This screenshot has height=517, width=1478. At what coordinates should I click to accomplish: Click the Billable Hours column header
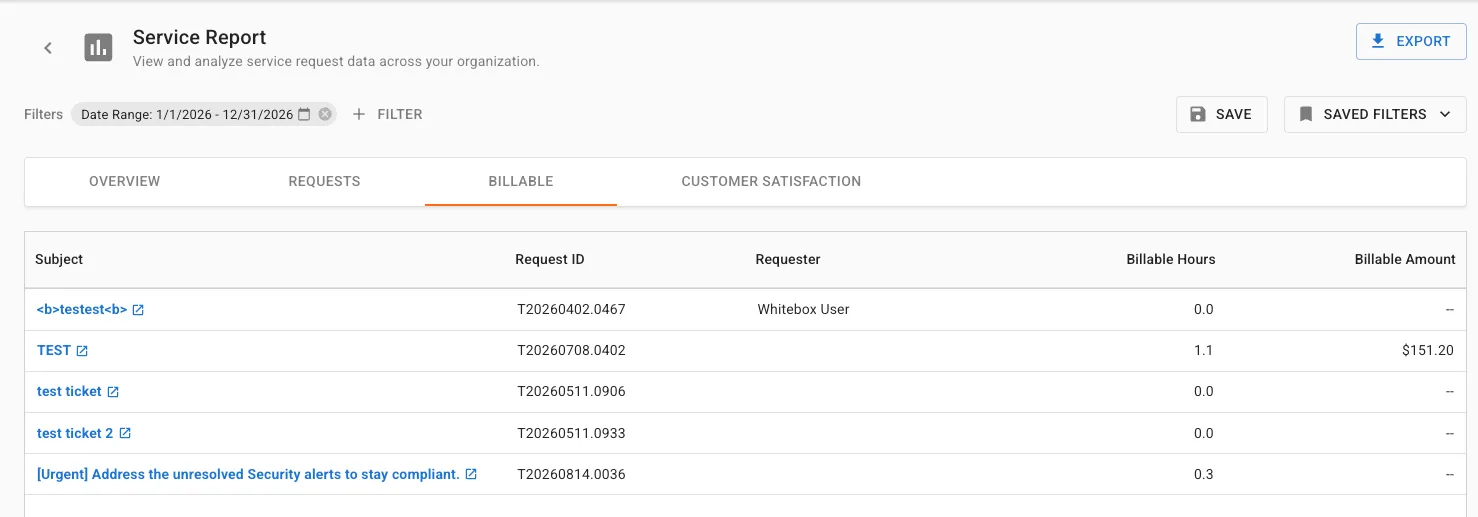1171,259
